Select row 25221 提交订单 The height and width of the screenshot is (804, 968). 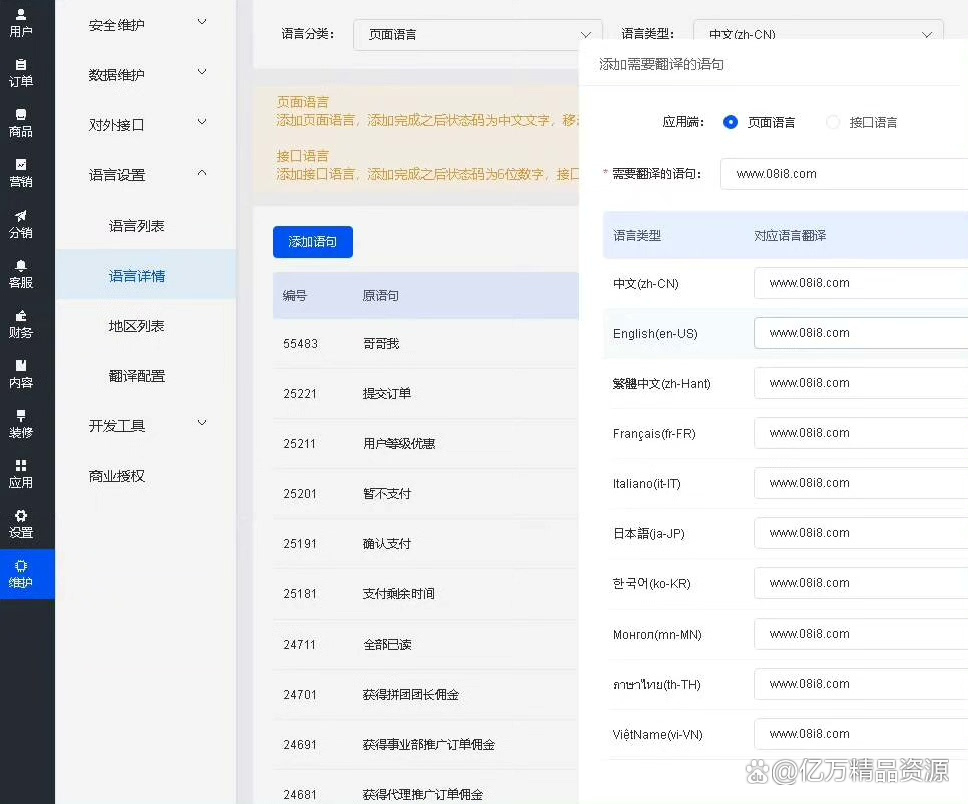coord(426,393)
